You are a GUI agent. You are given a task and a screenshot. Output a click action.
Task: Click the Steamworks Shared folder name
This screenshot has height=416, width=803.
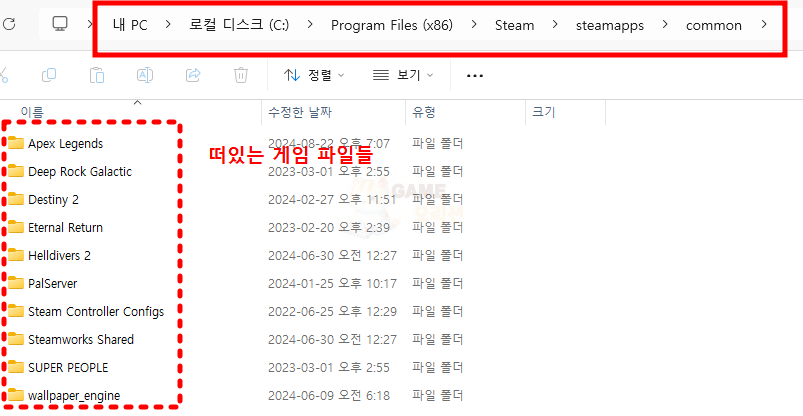[x=81, y=340]
